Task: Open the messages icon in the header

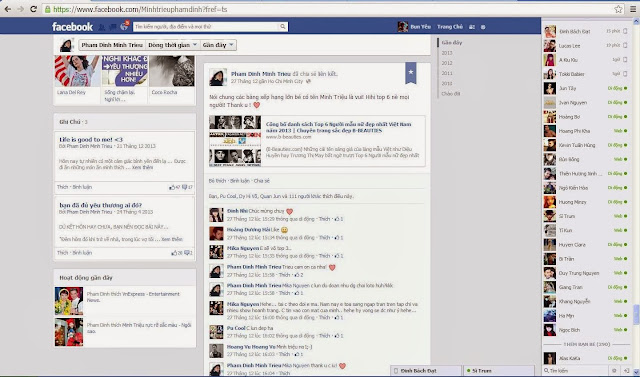Action: click(113, 27)
